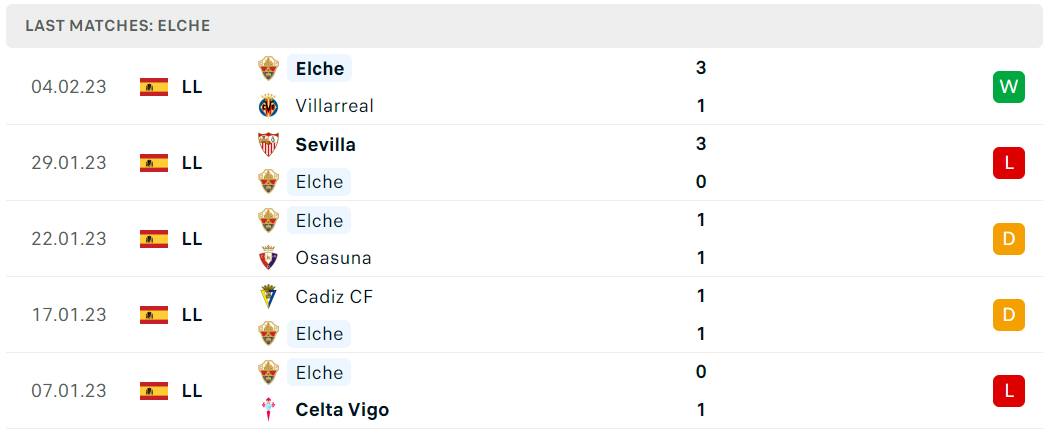
Task: Open the Osasuna team link
Action: (334, 258)
